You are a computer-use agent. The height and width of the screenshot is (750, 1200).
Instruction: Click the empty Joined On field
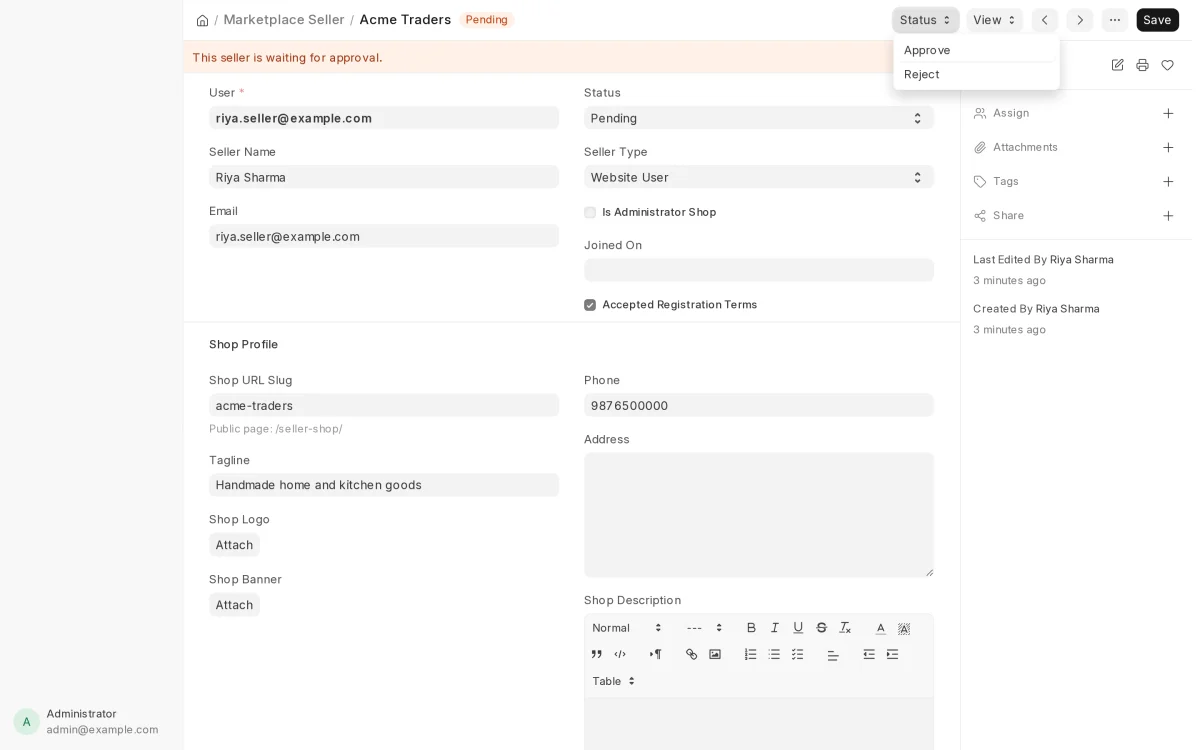point(759,270)
